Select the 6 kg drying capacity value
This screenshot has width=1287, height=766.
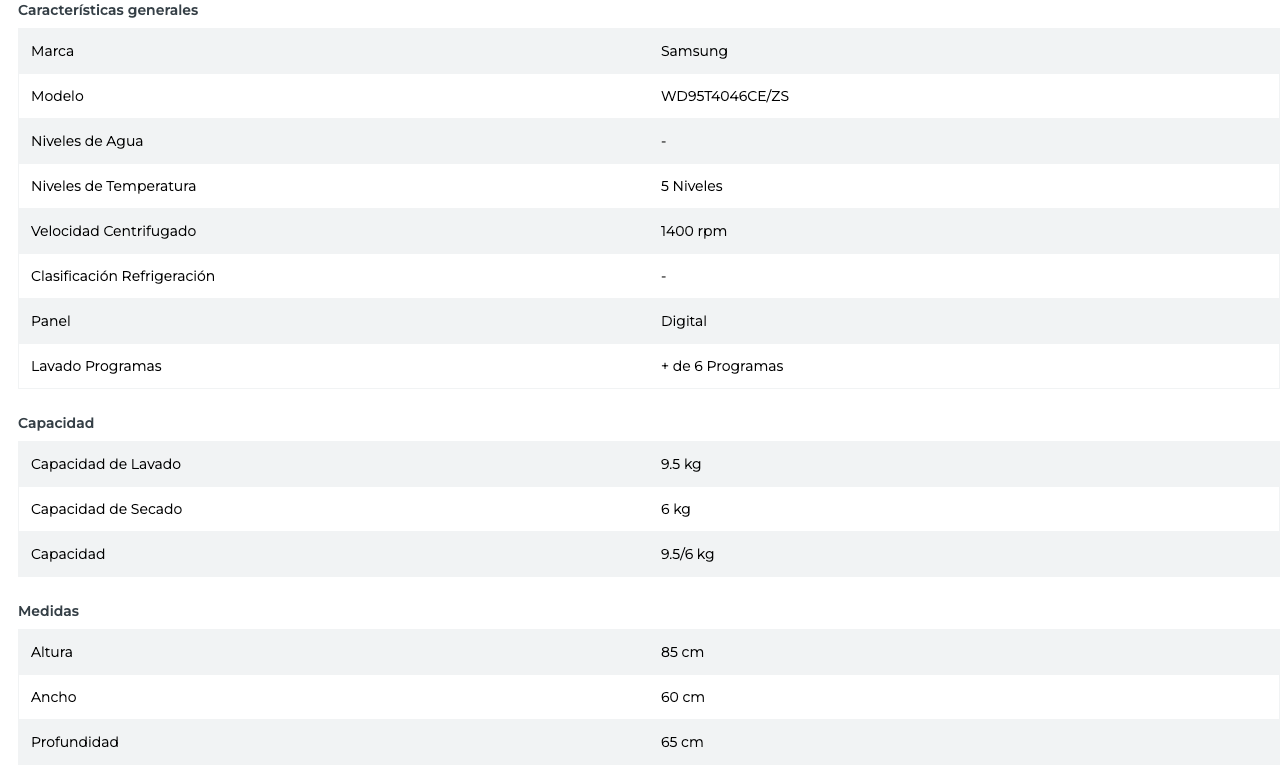click(675, 509)
